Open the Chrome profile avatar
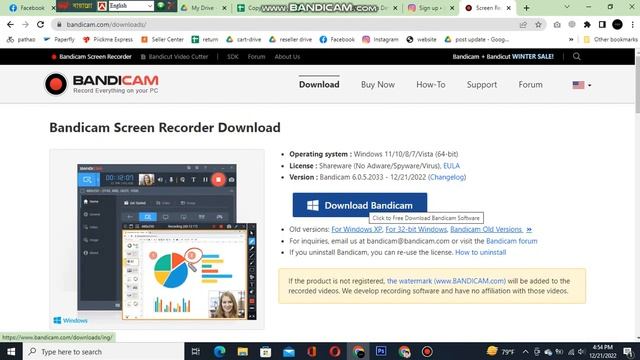Image resolution: width=640 pixels, height=360 pixels. pyautogui.click(x=617, y=24)
